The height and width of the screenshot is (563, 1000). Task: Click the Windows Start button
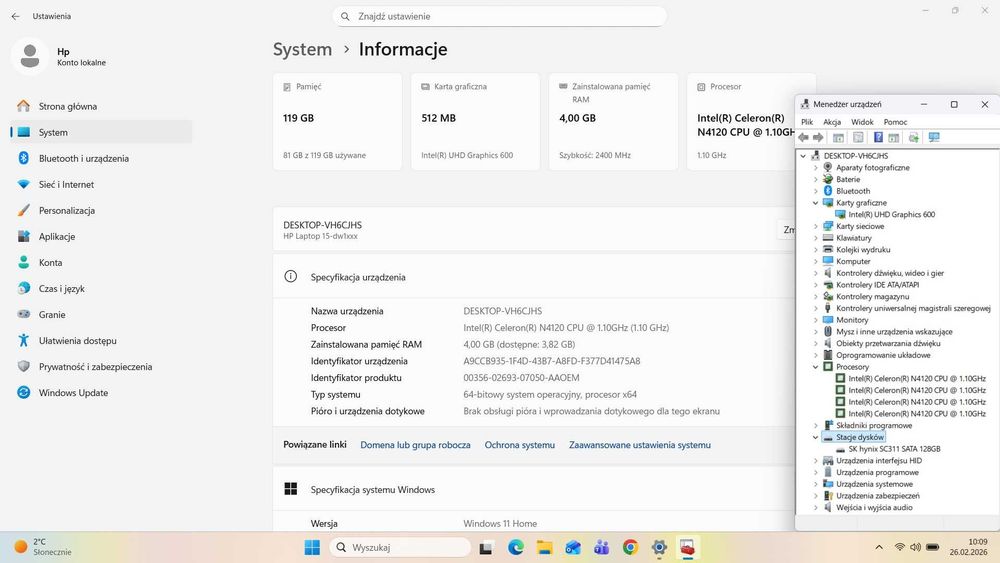coord(312,547)
